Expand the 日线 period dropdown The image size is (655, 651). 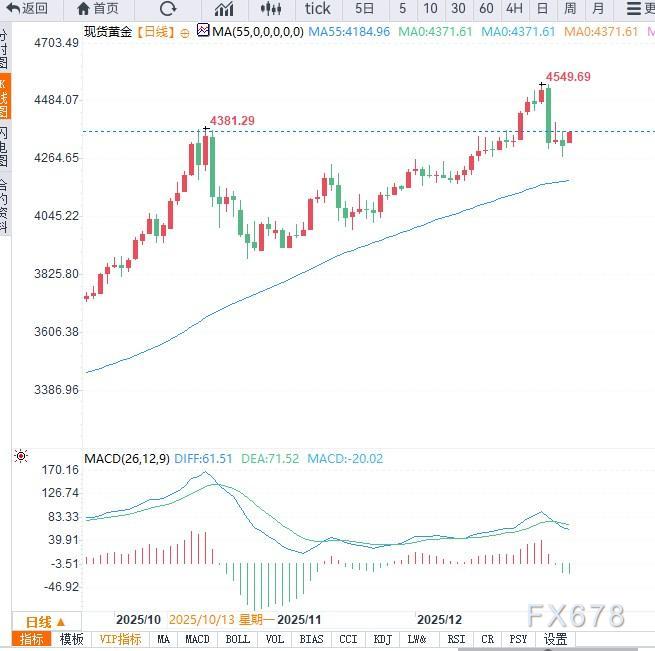pyautogui.click(x=45, y=621)
